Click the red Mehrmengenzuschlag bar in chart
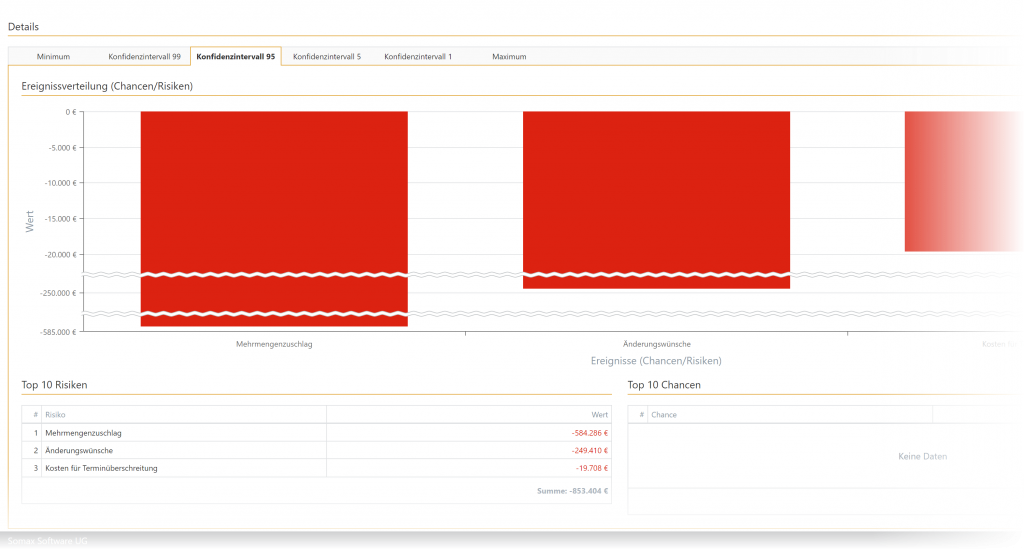This screenshot has width=1024, height=549. pyautogui.click(x=274, y=190)
